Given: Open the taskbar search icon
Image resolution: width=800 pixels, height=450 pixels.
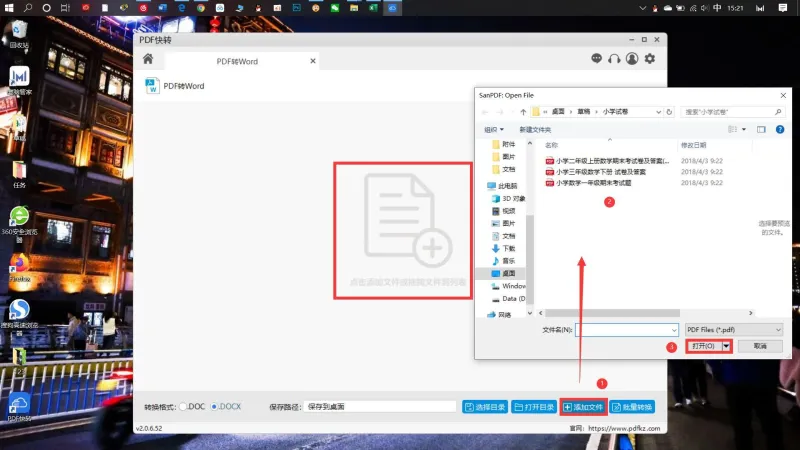Looking at the screenshot, I should [28, 8].
